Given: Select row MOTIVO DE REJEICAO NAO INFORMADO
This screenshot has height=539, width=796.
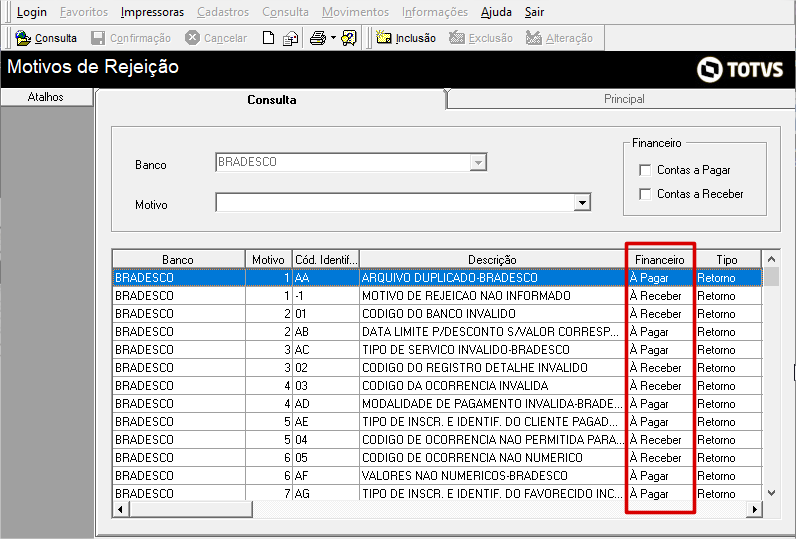Looking at the screenshot, I should 437,295.
